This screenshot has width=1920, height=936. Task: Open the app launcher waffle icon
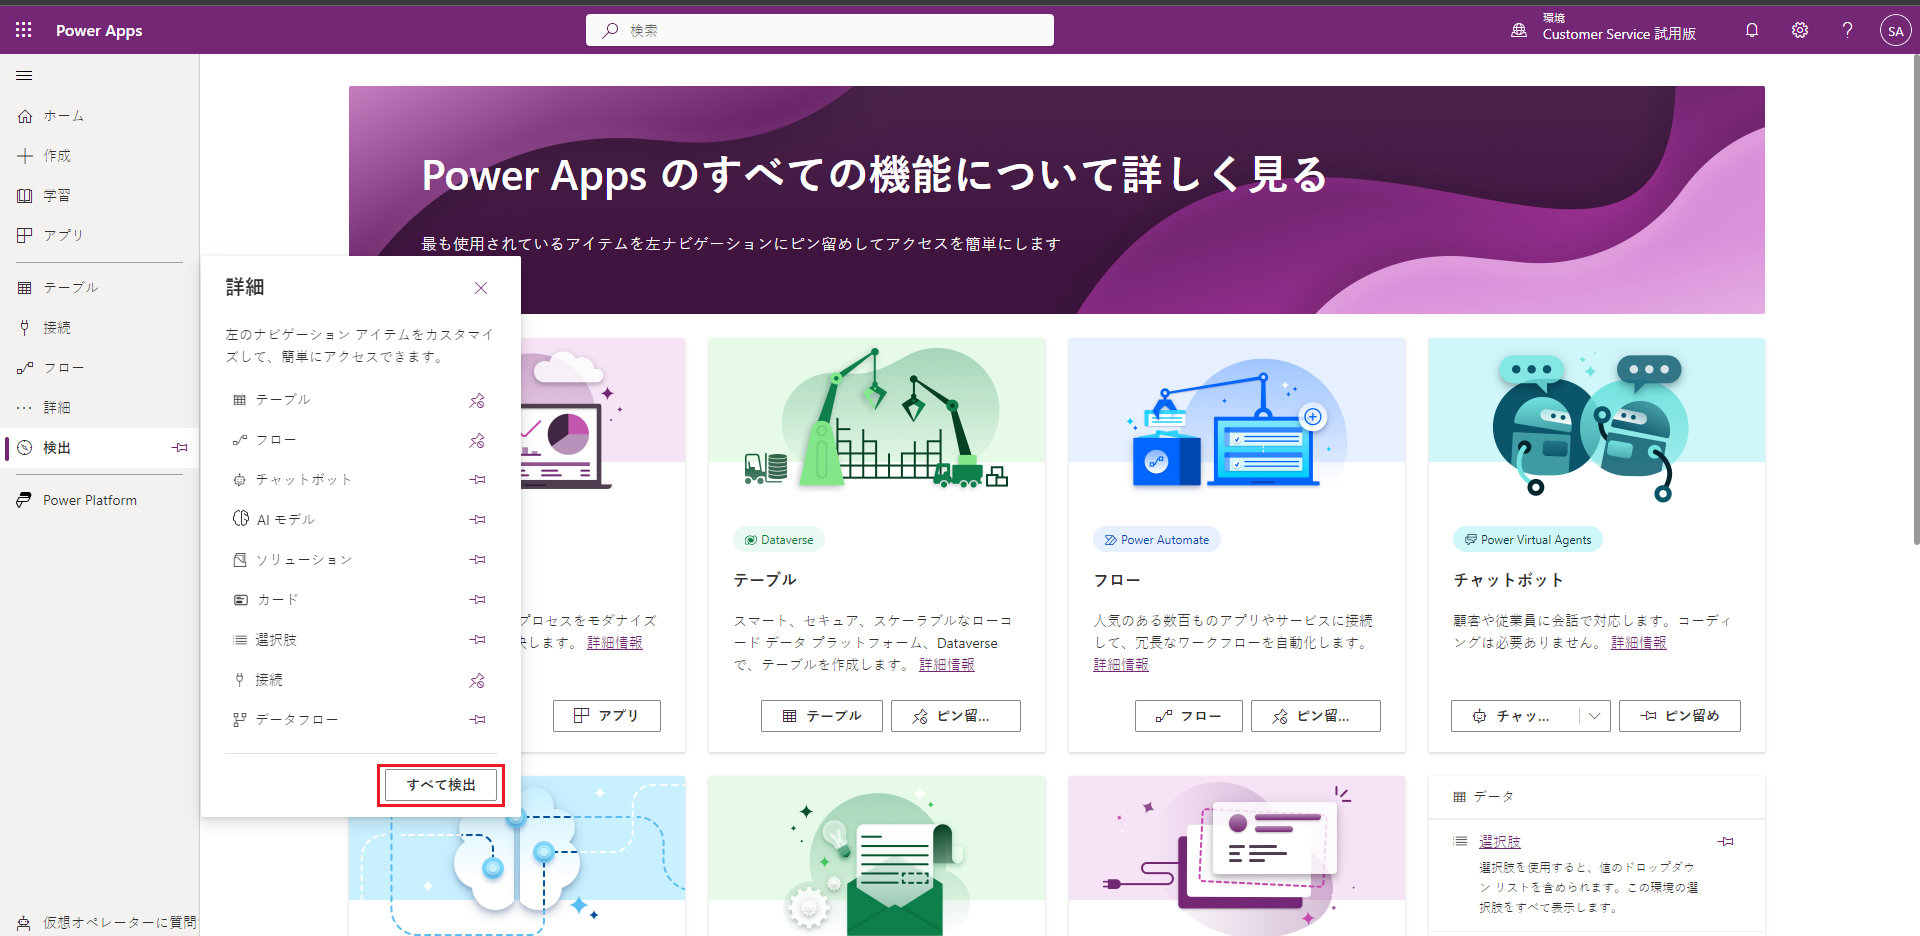coord(24,30)
